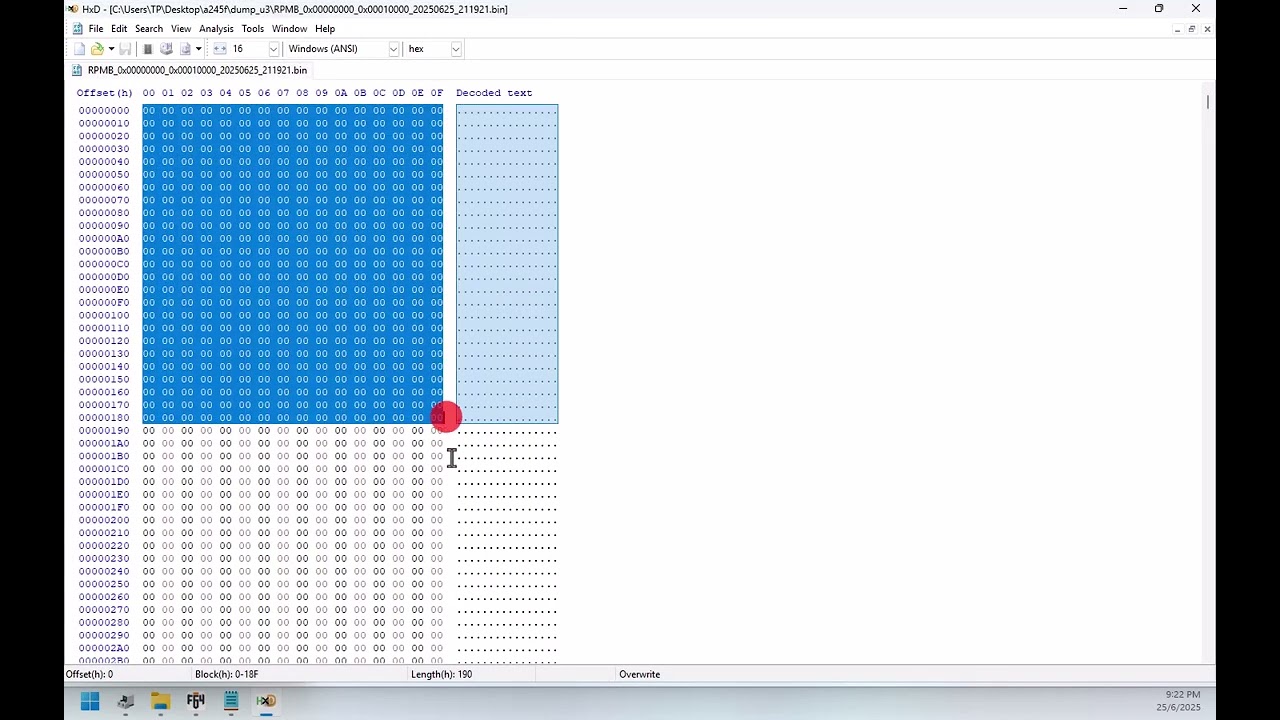Click the Decoded text column header
Image resolution: width=1280 pixels, height=720 pixels.
(494, 93)
